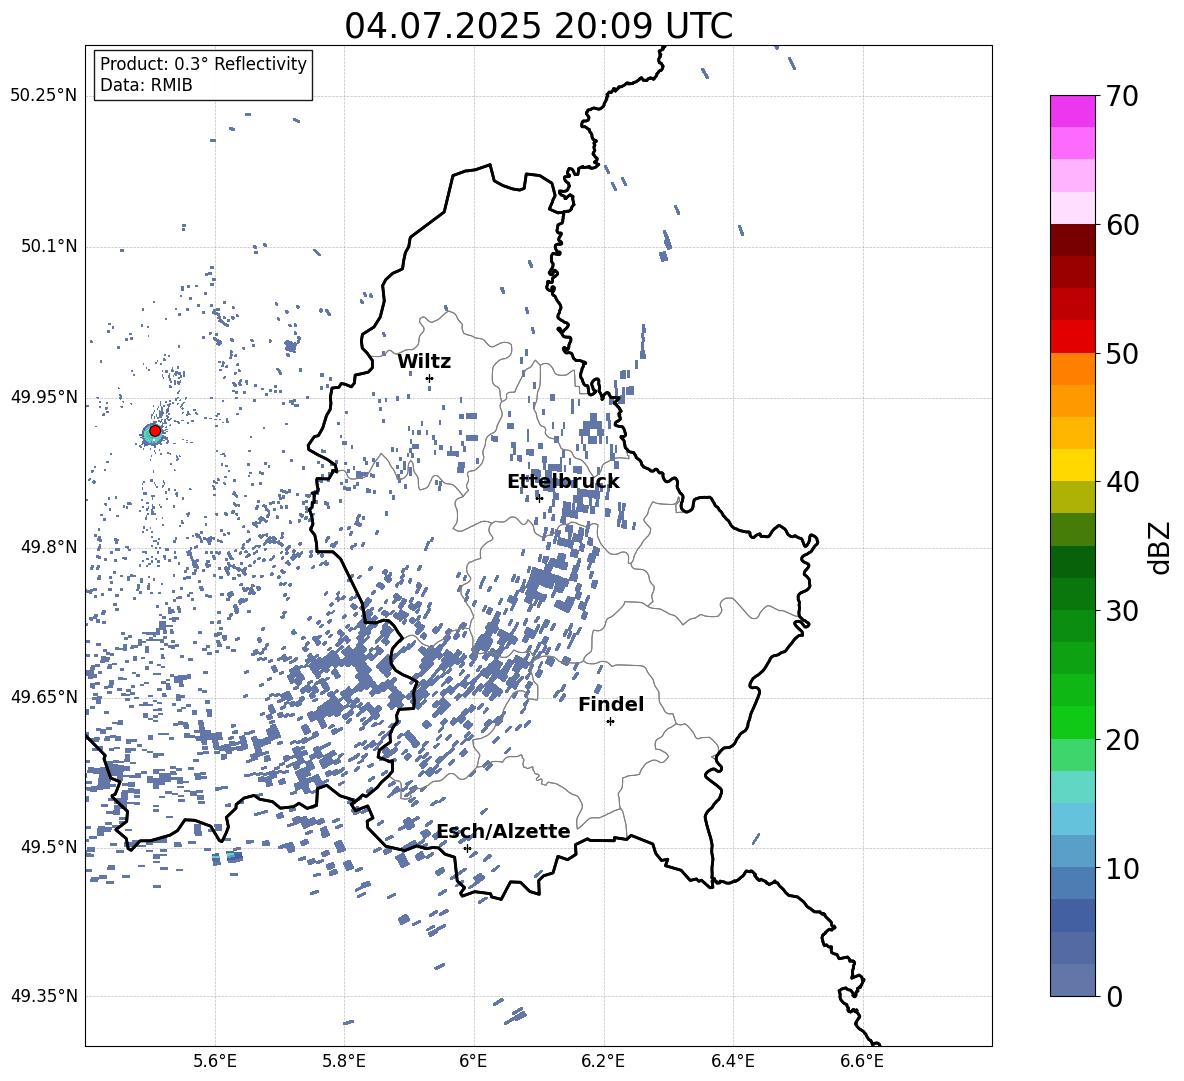This screenshot has height=1081, width=1184.
Task: Click the 'Data: RMIB' label
Action: click(x=146, y=85)
